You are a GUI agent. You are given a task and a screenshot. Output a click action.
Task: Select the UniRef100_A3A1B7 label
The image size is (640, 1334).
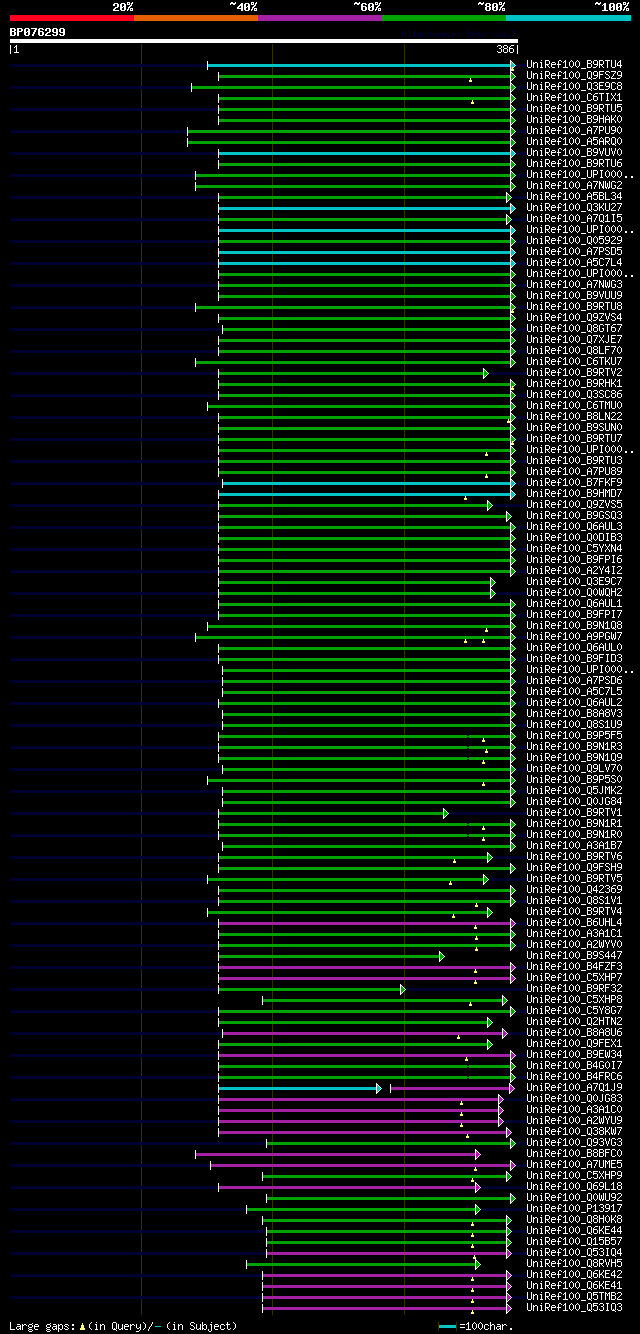pos(574,846)
